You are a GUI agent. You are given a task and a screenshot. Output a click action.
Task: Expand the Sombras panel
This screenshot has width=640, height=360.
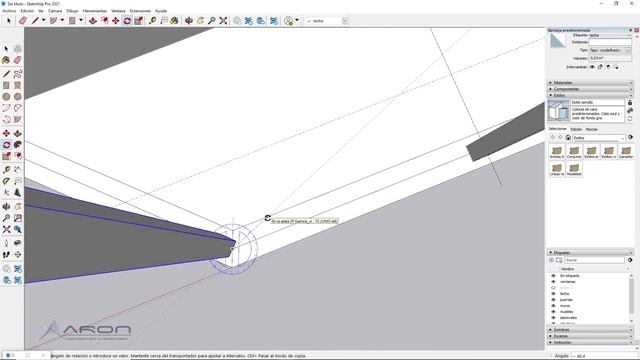click(x=590, y=329)
